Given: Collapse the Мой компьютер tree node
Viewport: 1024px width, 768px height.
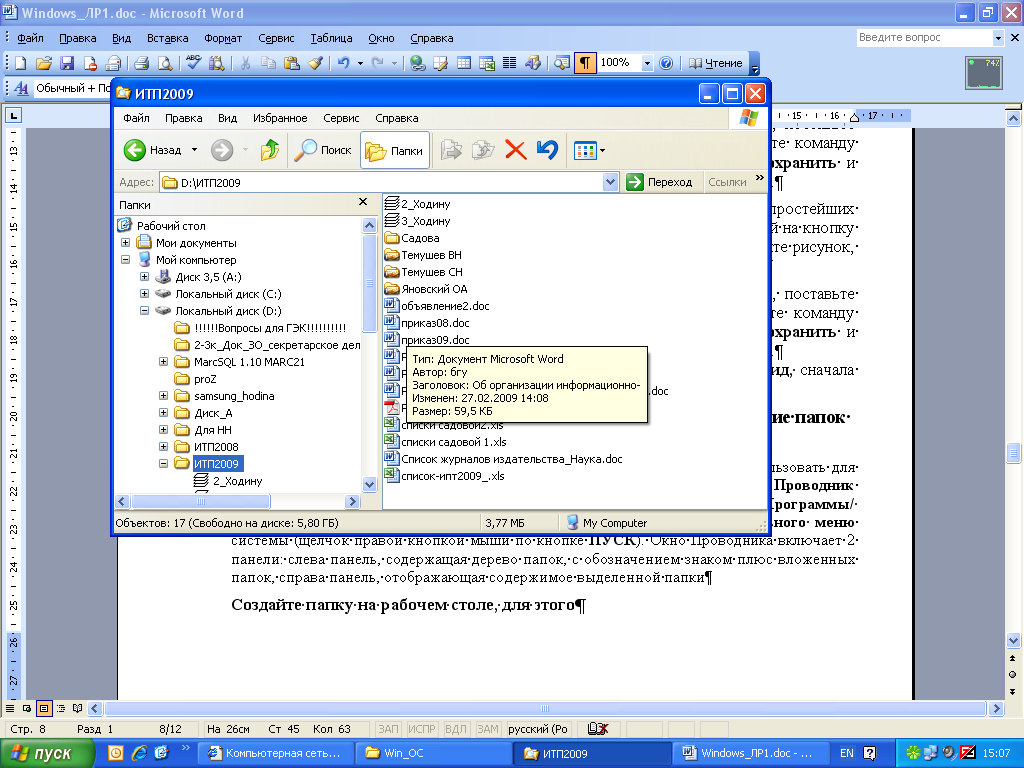Looking at the screenshot, I should [x=125, y=260].
